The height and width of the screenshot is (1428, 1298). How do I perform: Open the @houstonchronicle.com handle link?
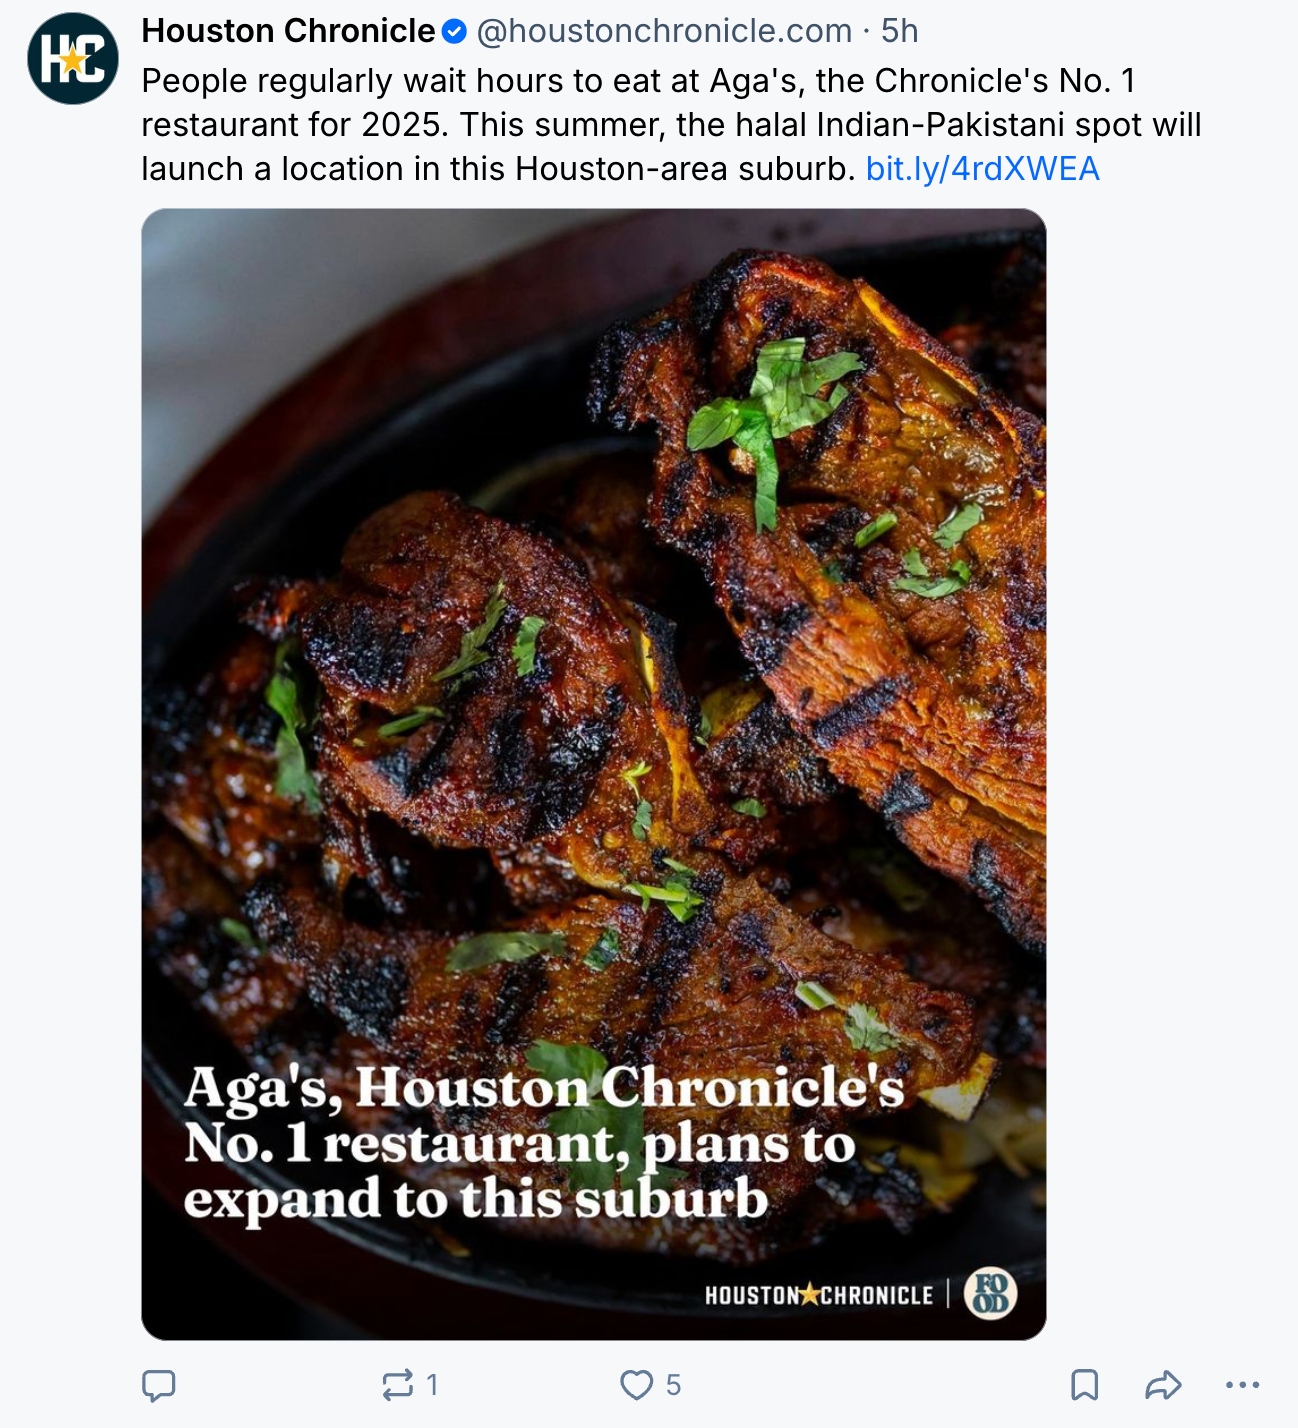(x=664, y=31)
